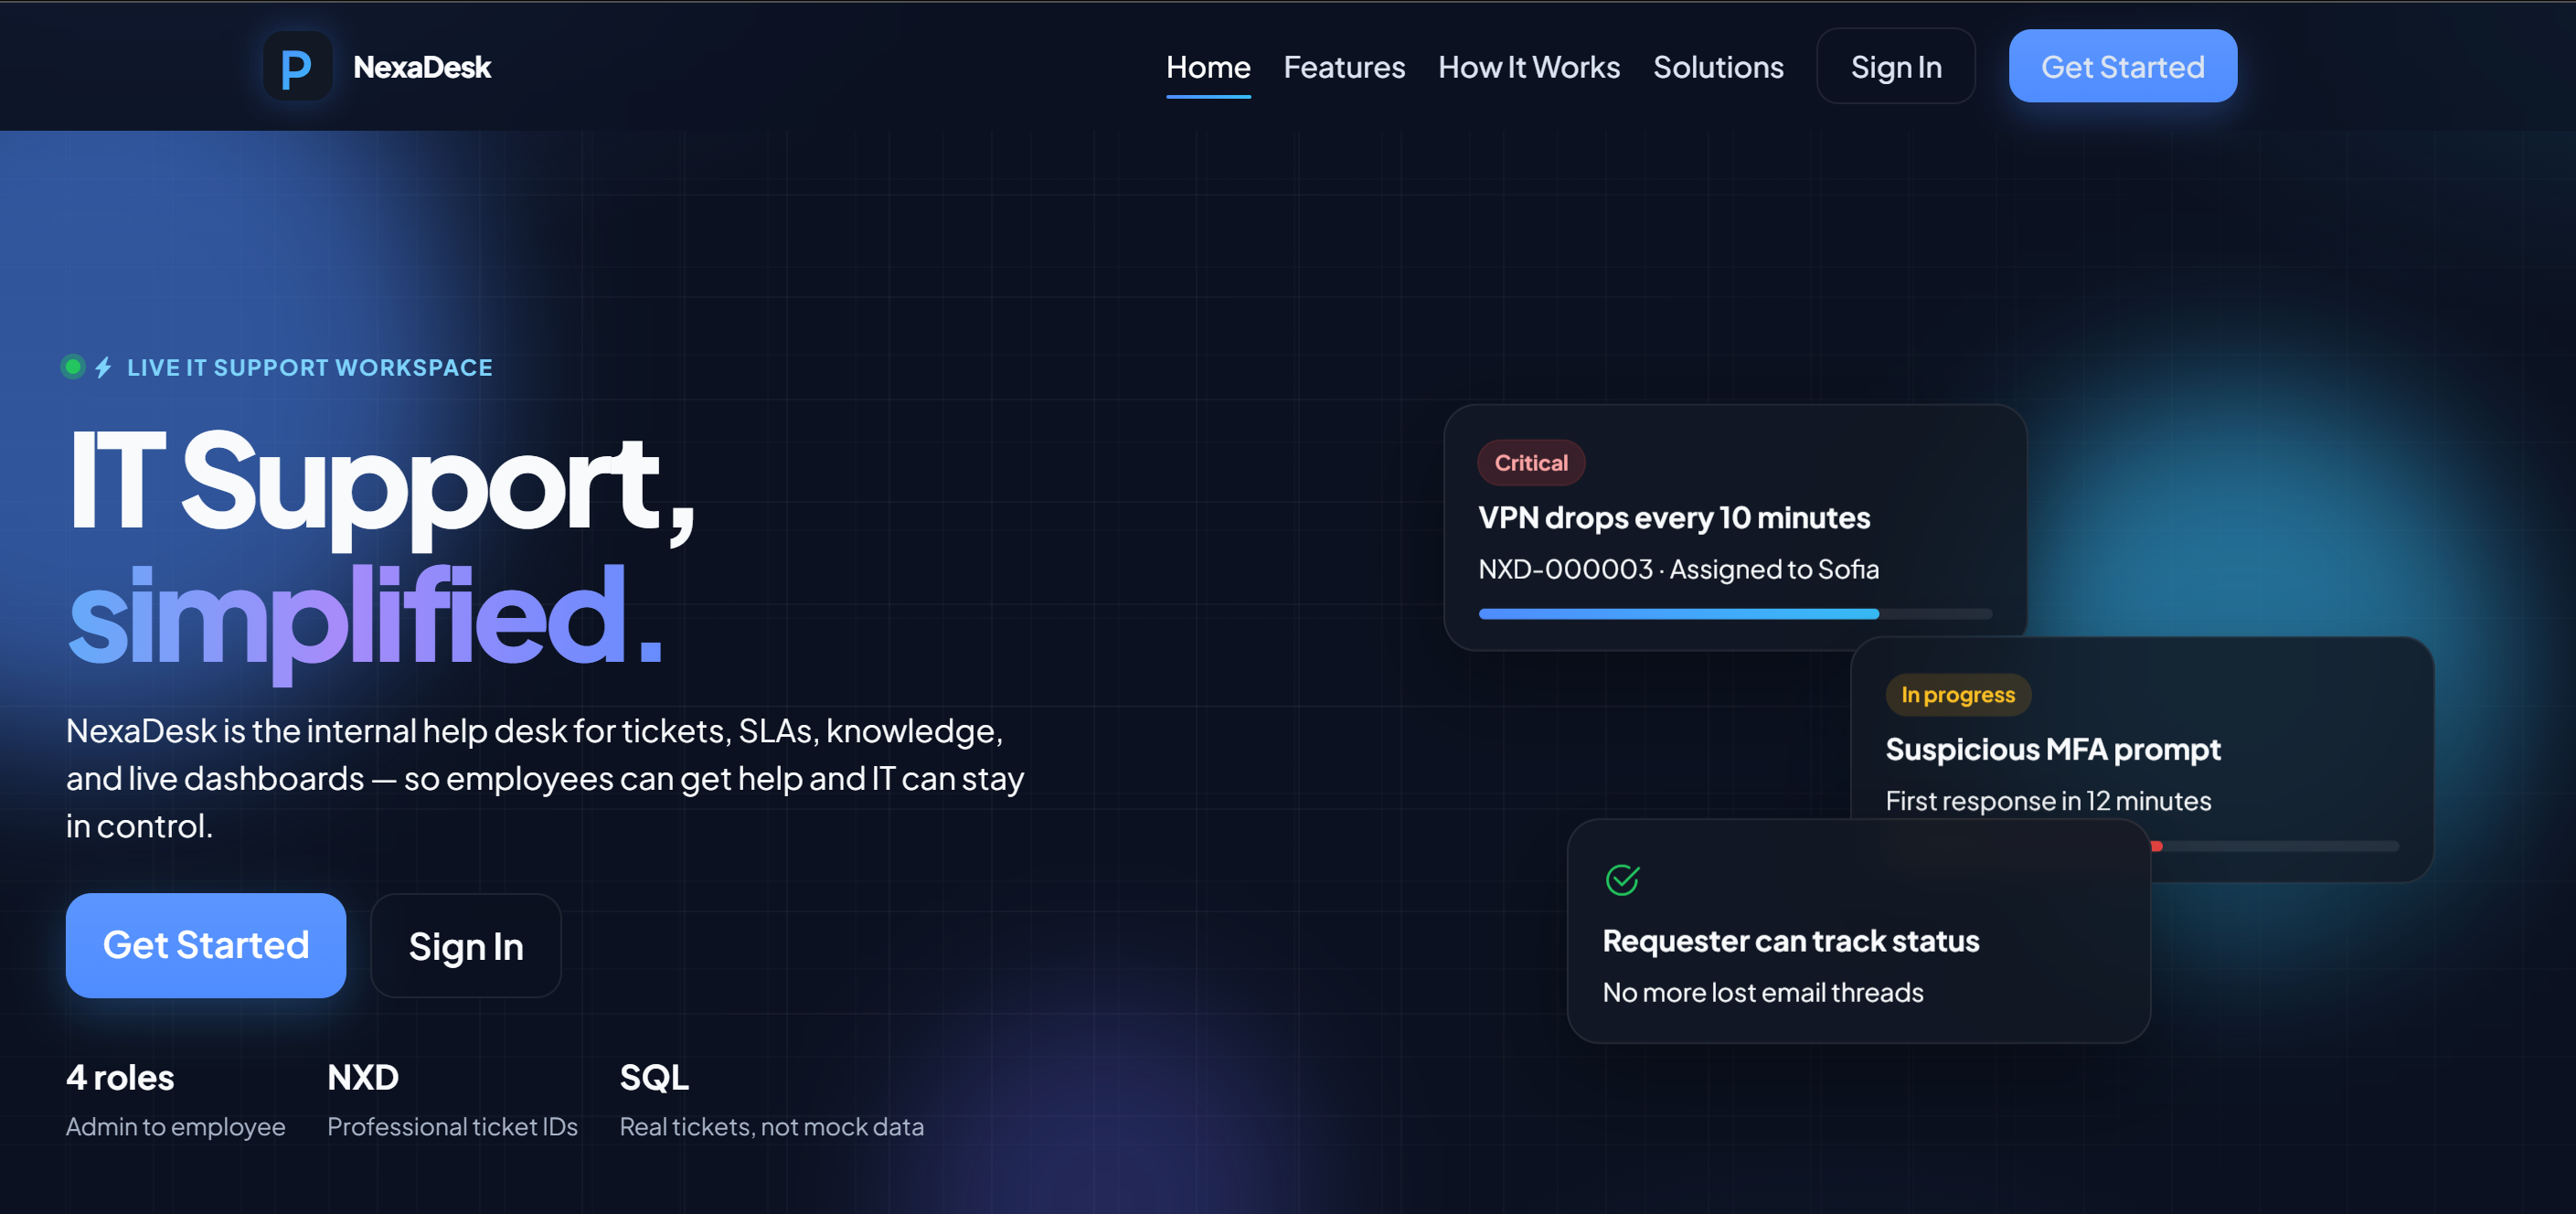2576x1214 pixels.
Task: Click the lightning bolt icon
Action: click(103, 367)
